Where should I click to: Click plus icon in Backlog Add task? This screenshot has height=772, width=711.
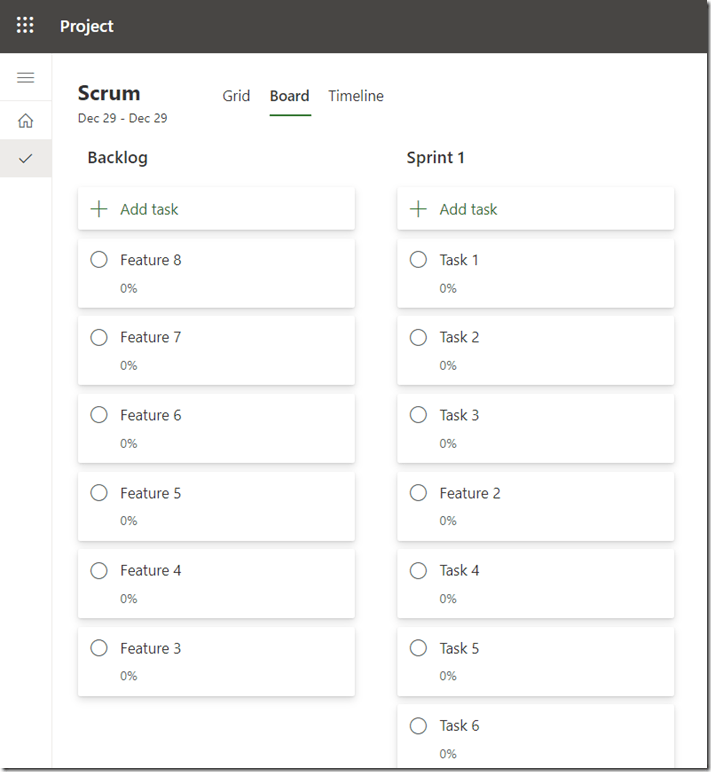click(x=99, y=209)
